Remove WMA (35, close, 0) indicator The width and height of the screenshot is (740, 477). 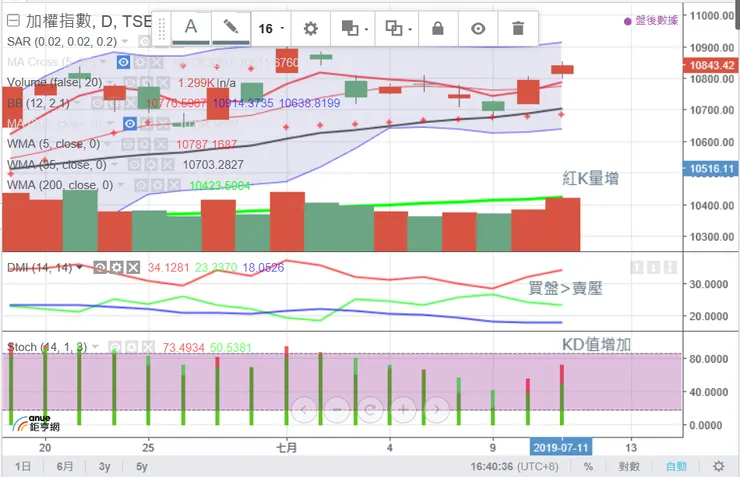click(x=168, y=165)
